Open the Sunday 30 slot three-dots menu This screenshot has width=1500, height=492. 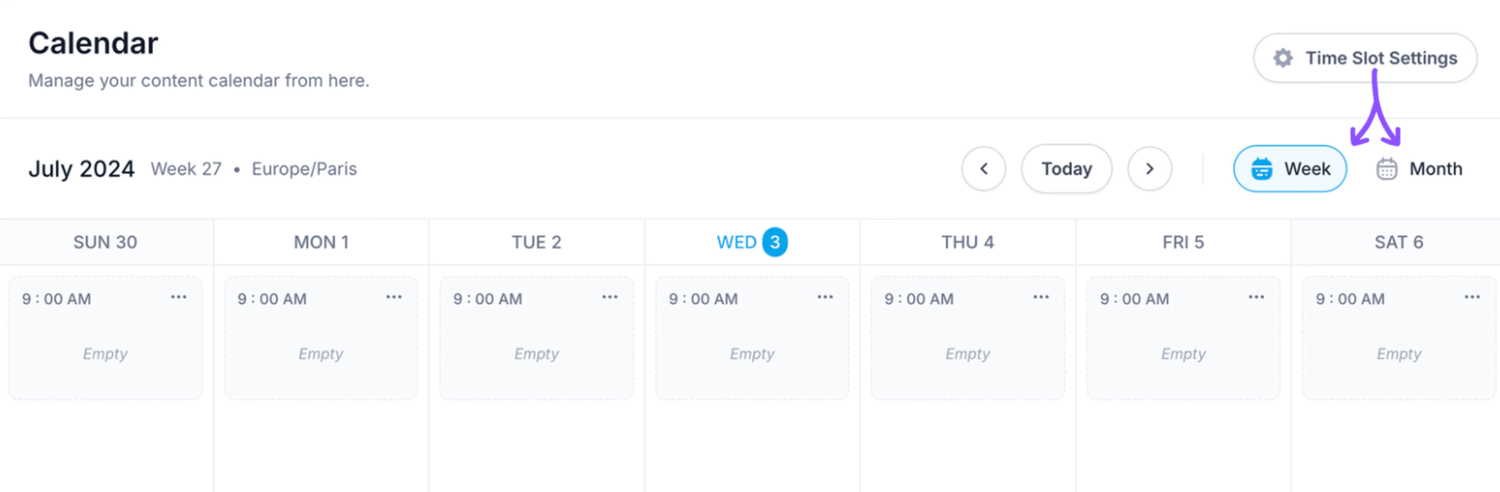pyautogui.click(x=178, y=297)
